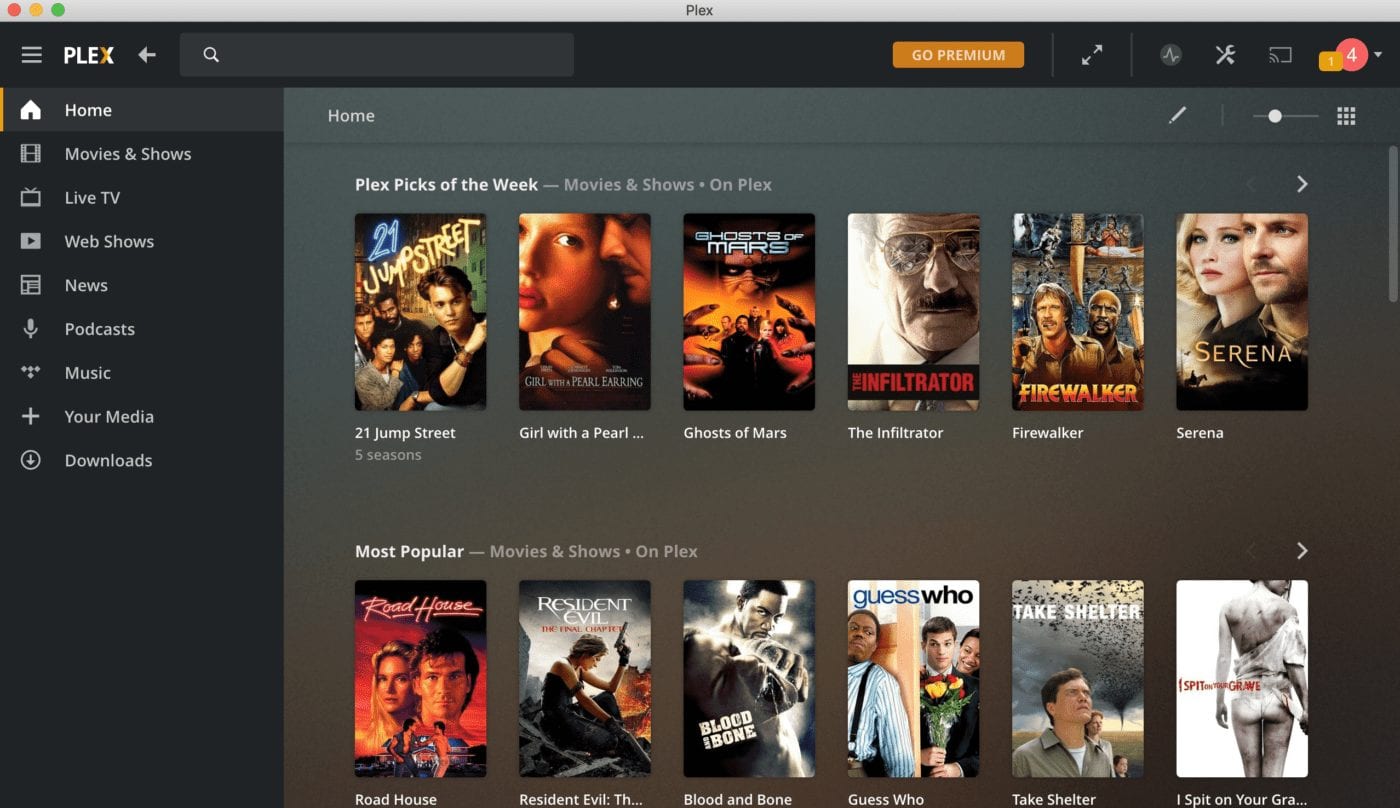Click the cast to device icon
The image size is (1400, 808).
click(1280, 55)
